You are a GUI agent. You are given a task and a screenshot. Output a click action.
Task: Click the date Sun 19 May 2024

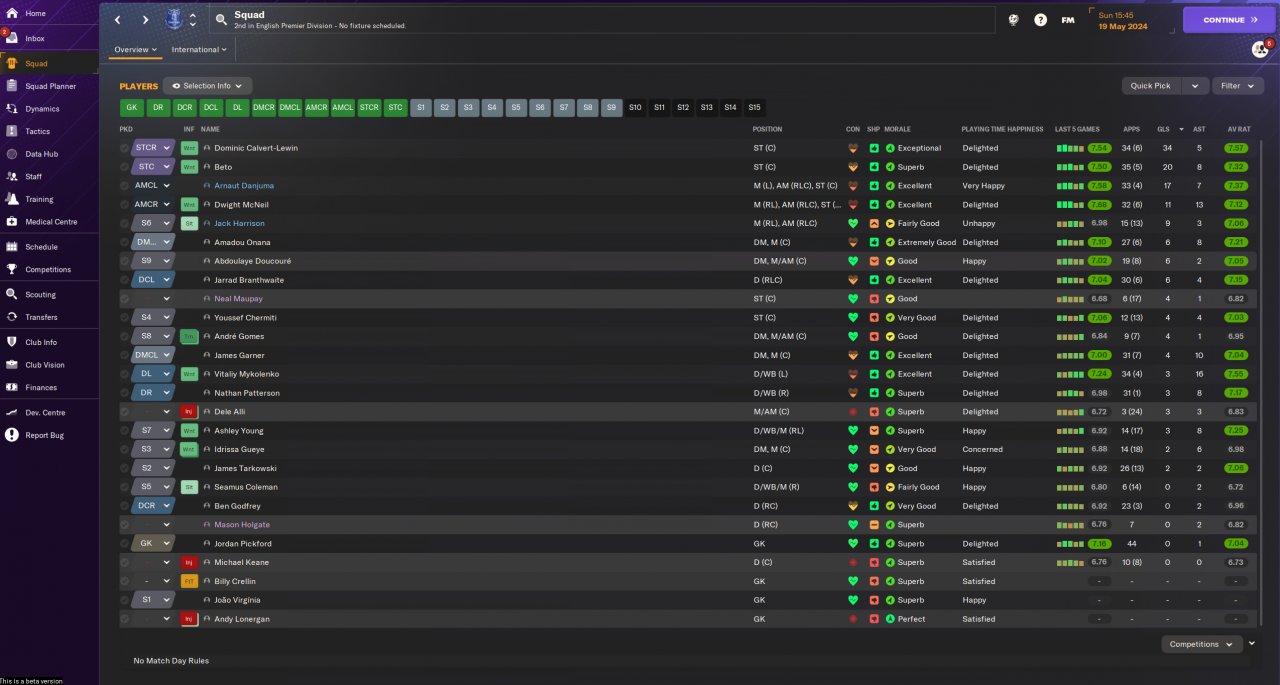point(1125,20)
